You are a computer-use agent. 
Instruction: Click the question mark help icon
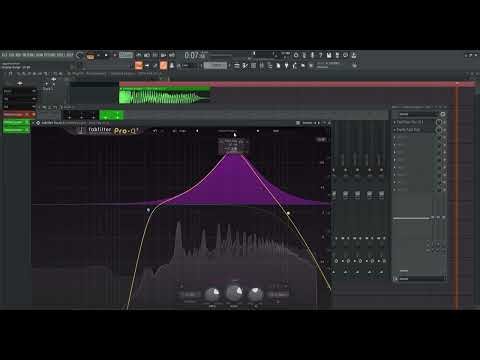click(320, 55)
